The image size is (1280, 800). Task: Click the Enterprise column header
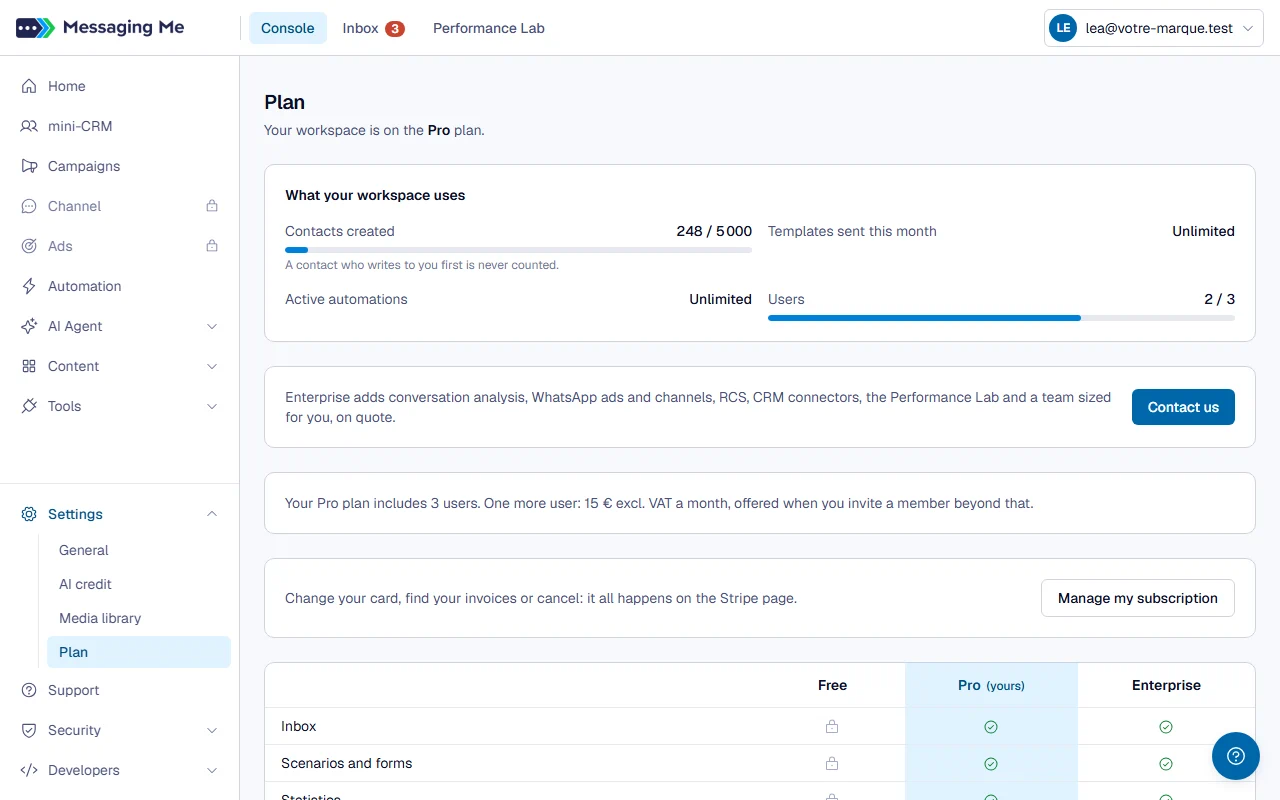point(1166,685)
